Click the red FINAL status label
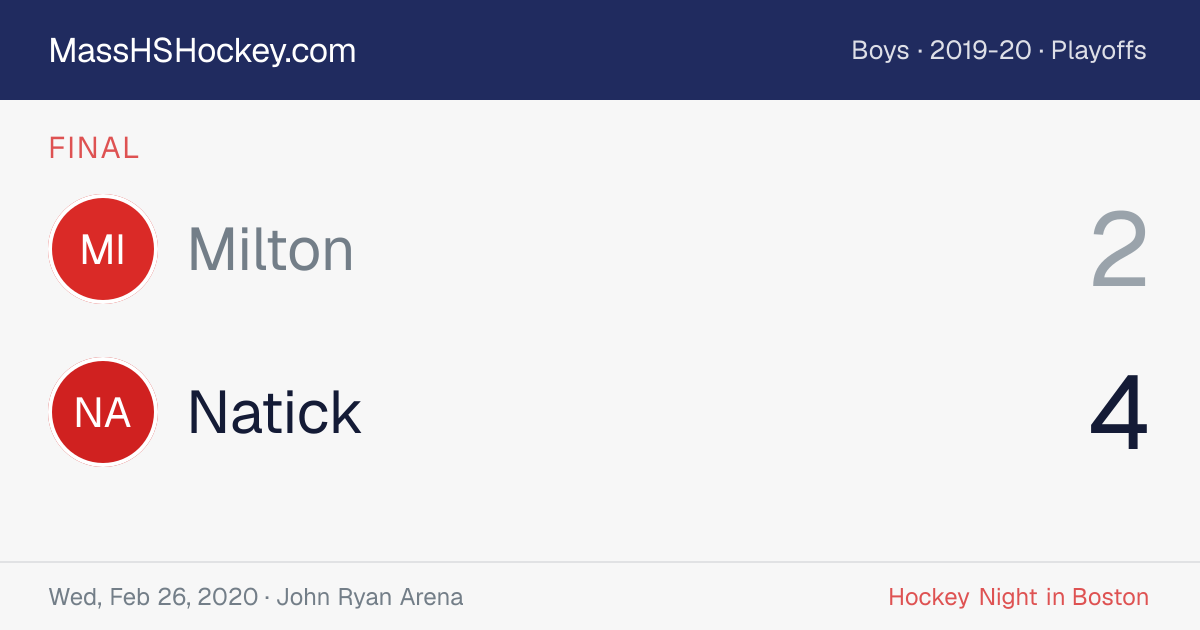The image size is (1200, 630). click(94, 149)
